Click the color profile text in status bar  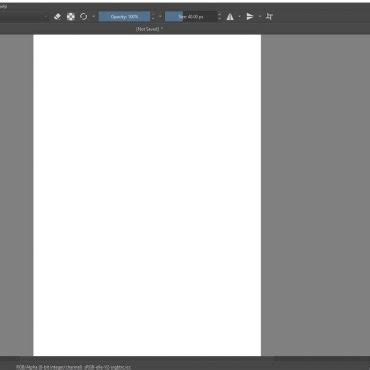pyautogui.click(x=73, y=367)
